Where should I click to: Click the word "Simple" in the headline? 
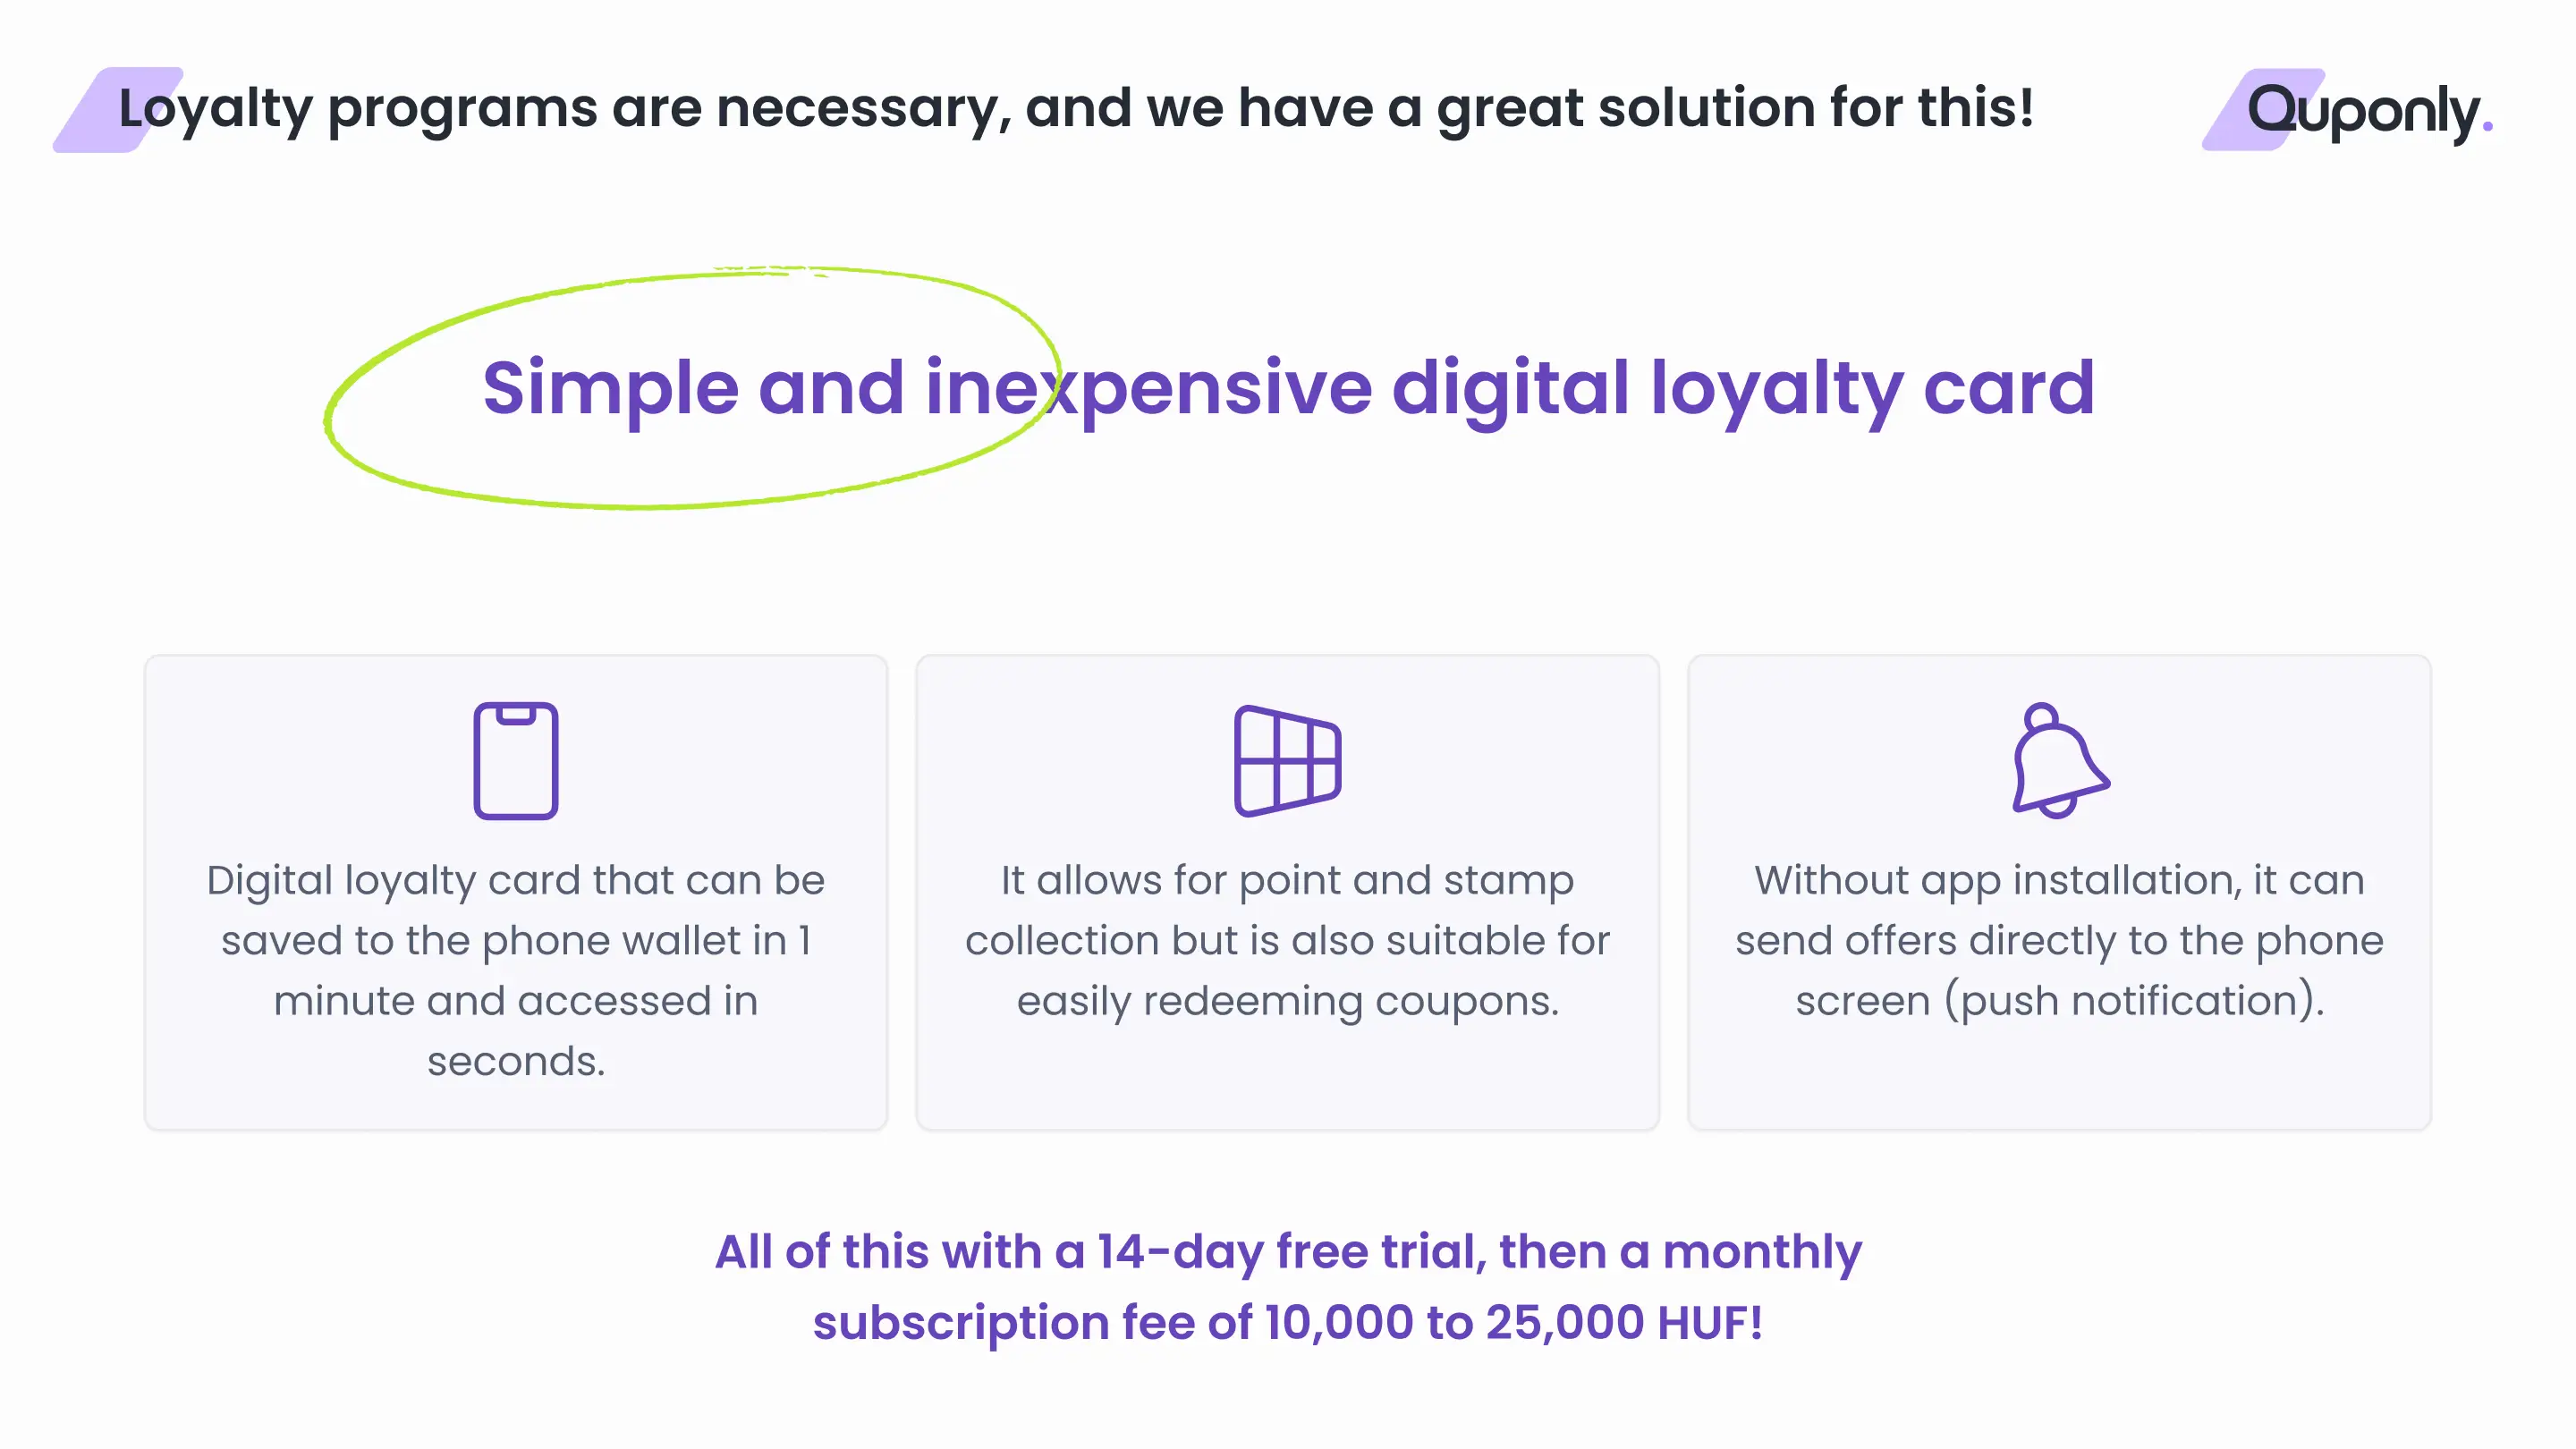point(610,388)
